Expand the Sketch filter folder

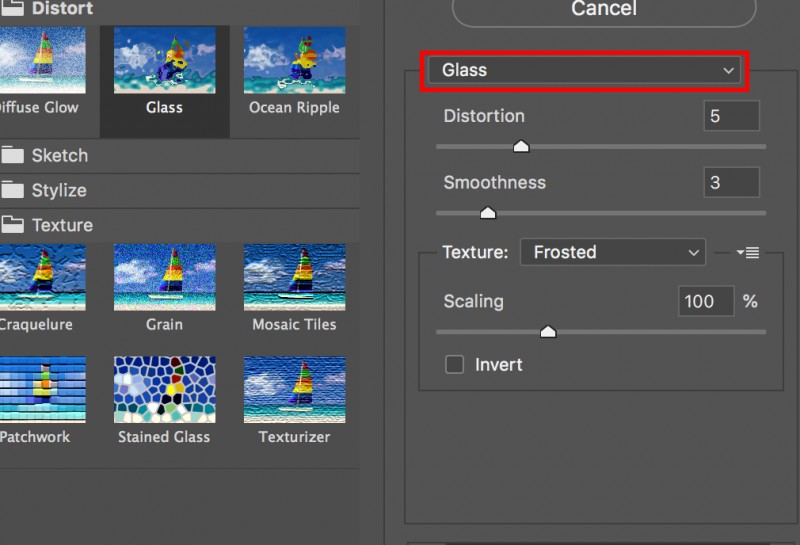[x=60, y=156]
